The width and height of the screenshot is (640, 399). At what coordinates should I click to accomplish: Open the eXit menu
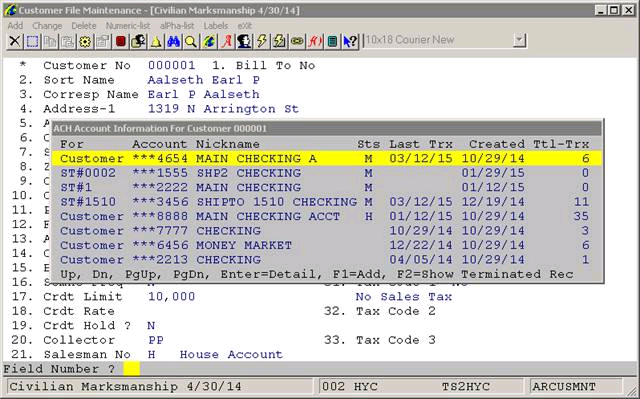[244, 26]
